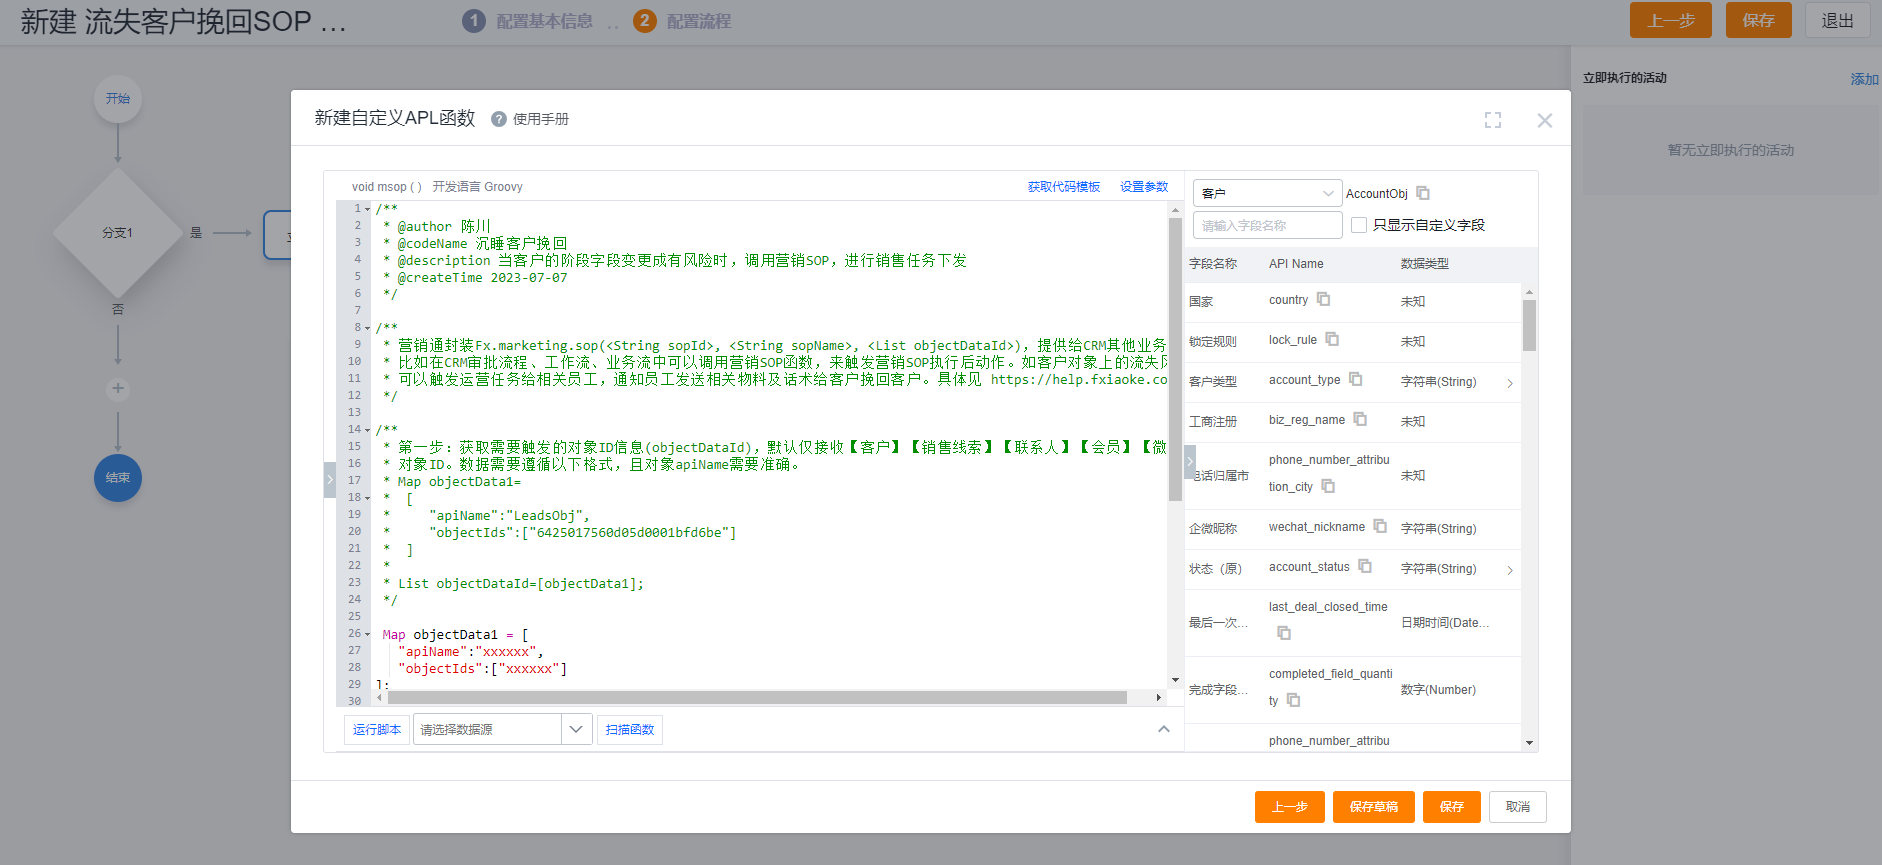This screenshot has height=865, width=1882.
Task: Click the 企微昵称 field row label
Action: pyautogui.click(x=1213, y=529)
